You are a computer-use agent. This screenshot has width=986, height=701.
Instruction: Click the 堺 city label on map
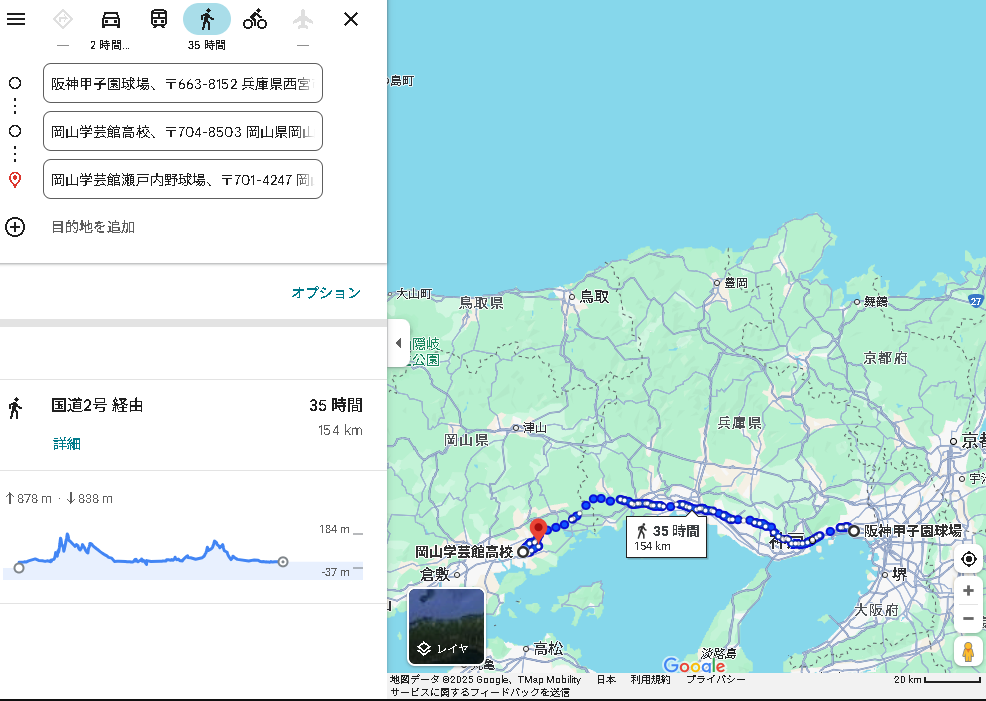(x=900, y=574)
